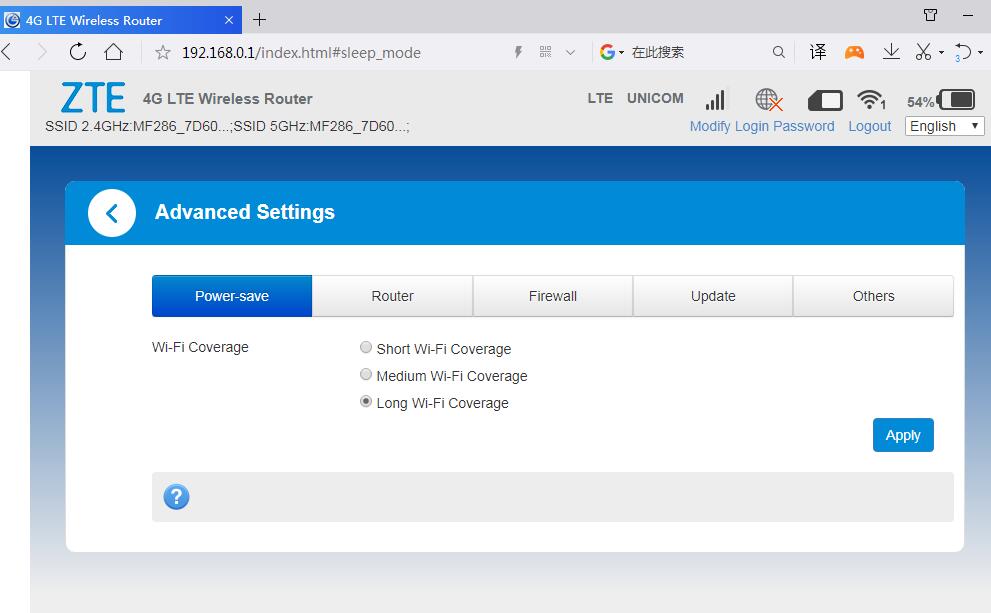This screenshot has height=613, width=991.
Task: Select Medium Wi-Fi Coverage option
Action: [366, 375]
